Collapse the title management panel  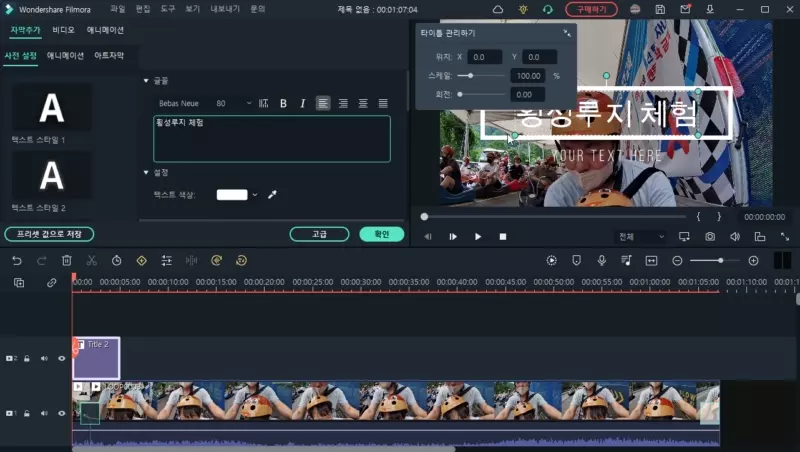(x=567, y=33)
